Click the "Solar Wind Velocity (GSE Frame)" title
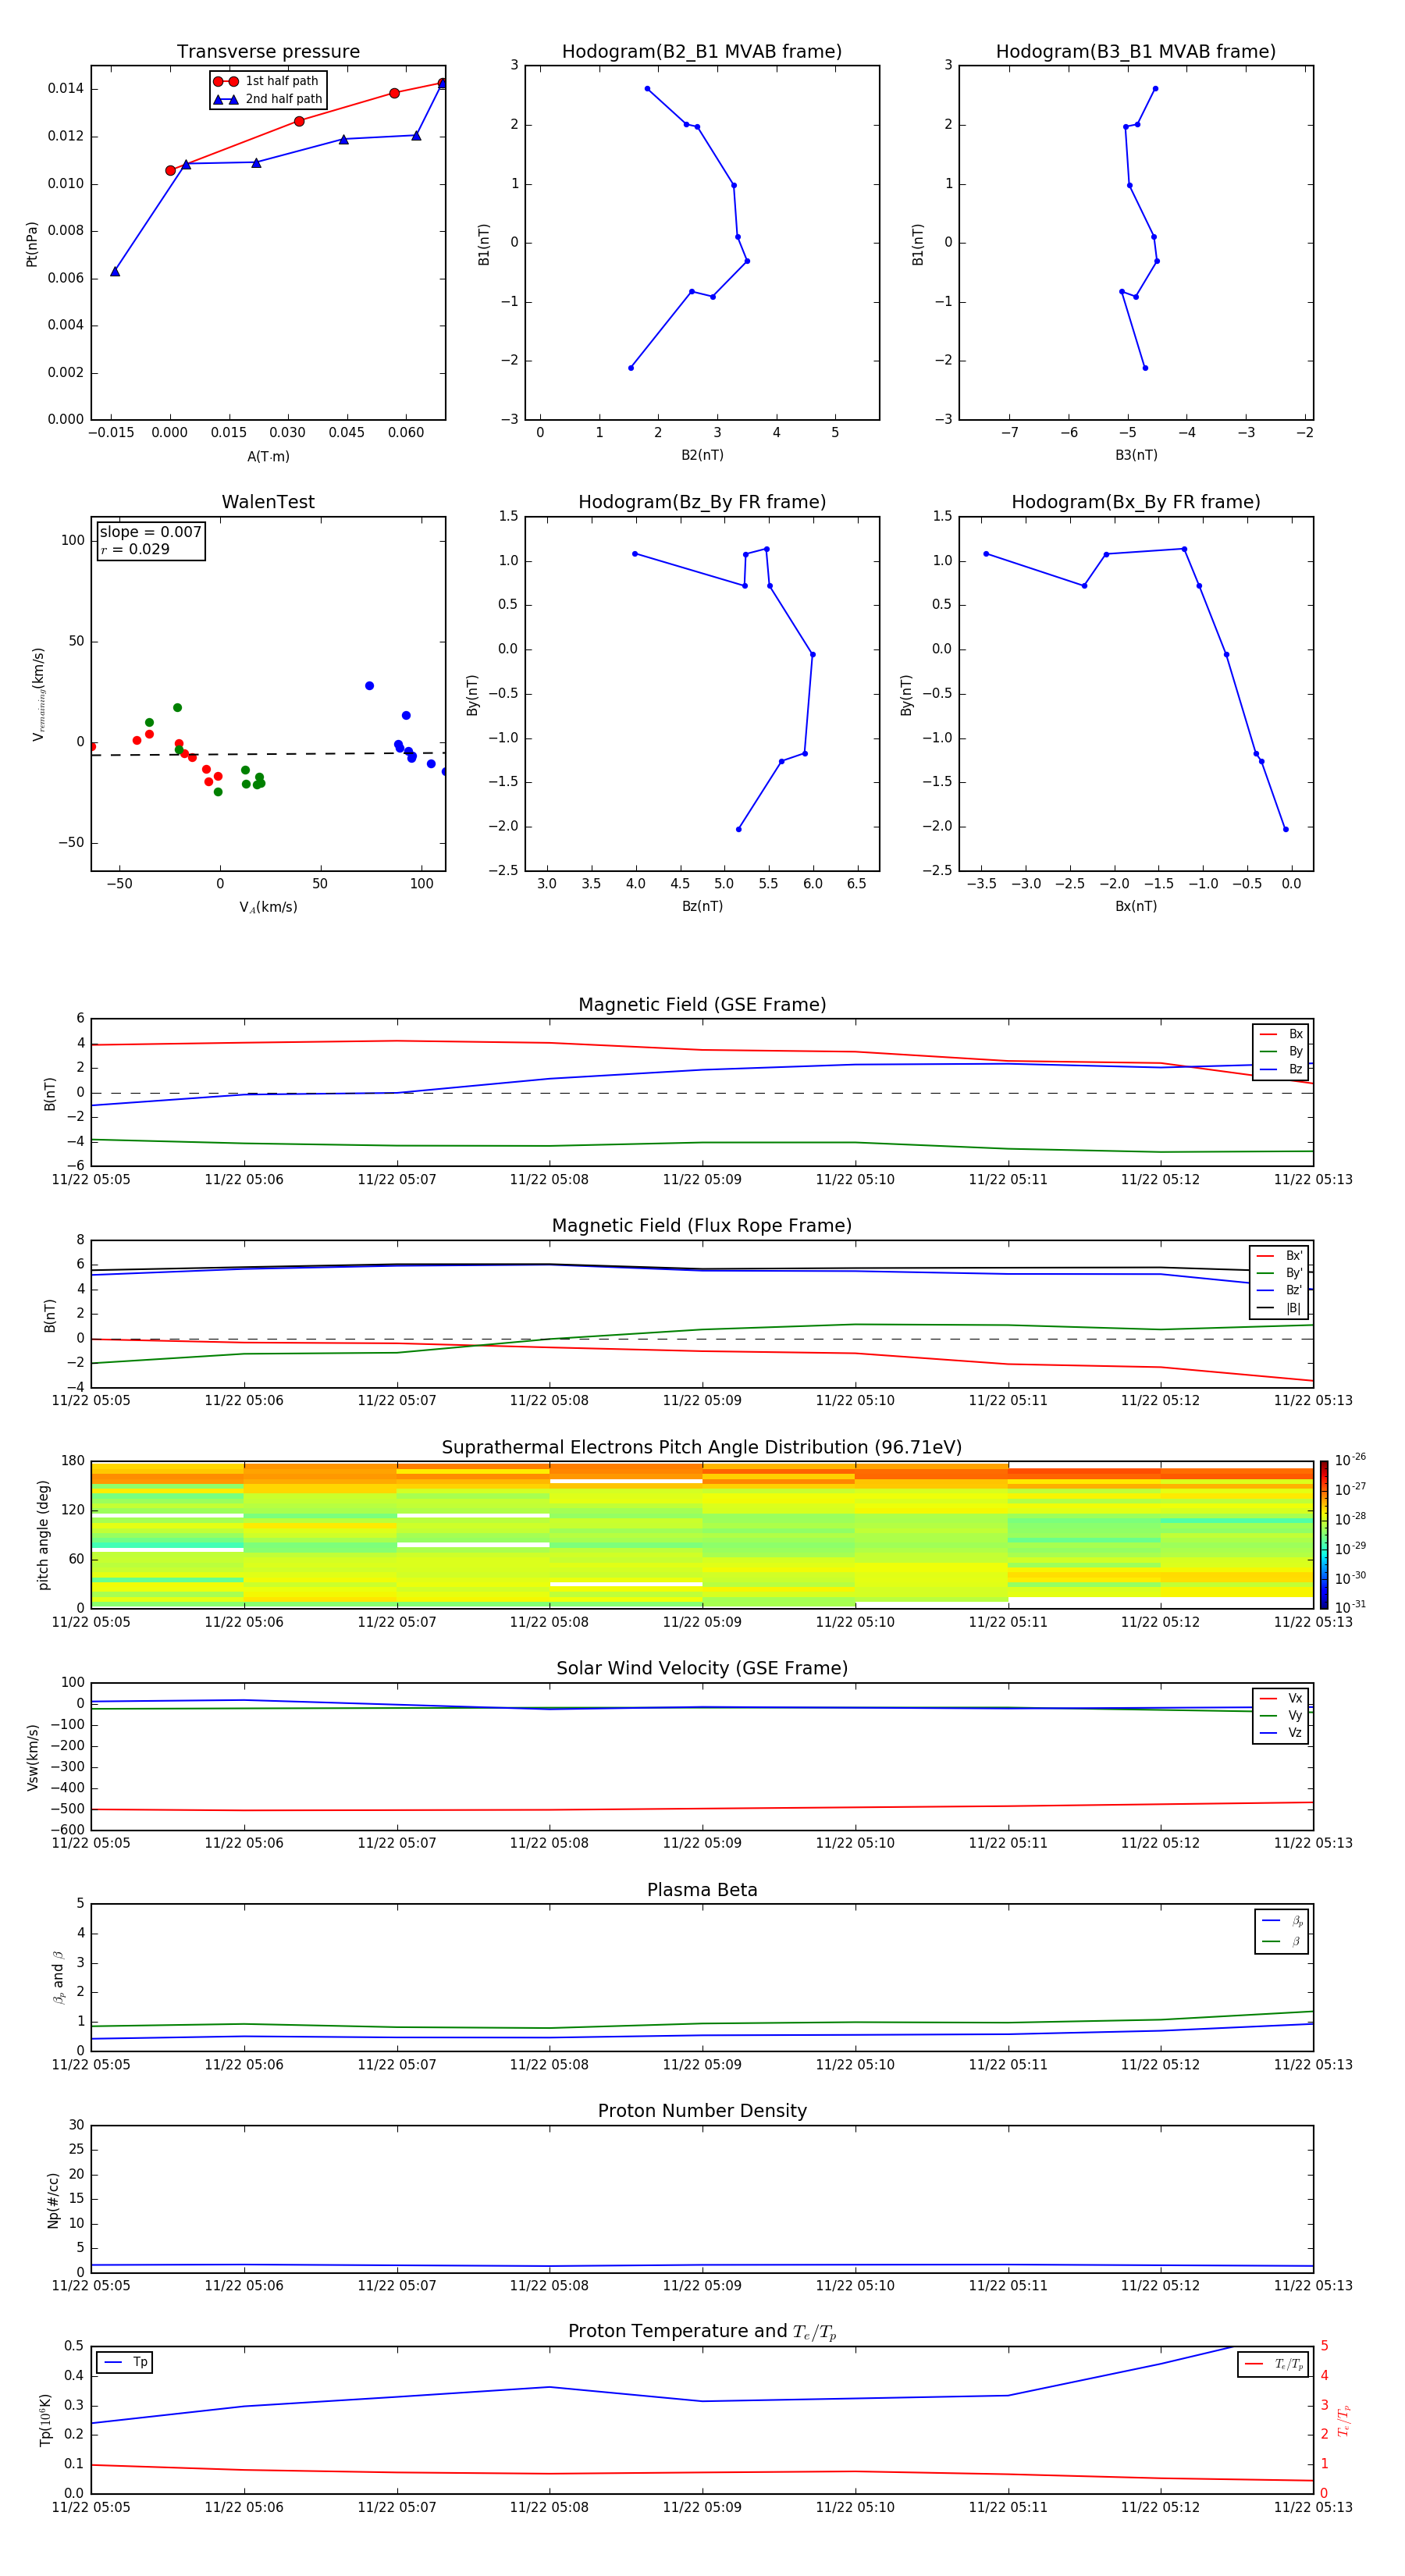1405x2576 pixels. [x=702, y=1668]
